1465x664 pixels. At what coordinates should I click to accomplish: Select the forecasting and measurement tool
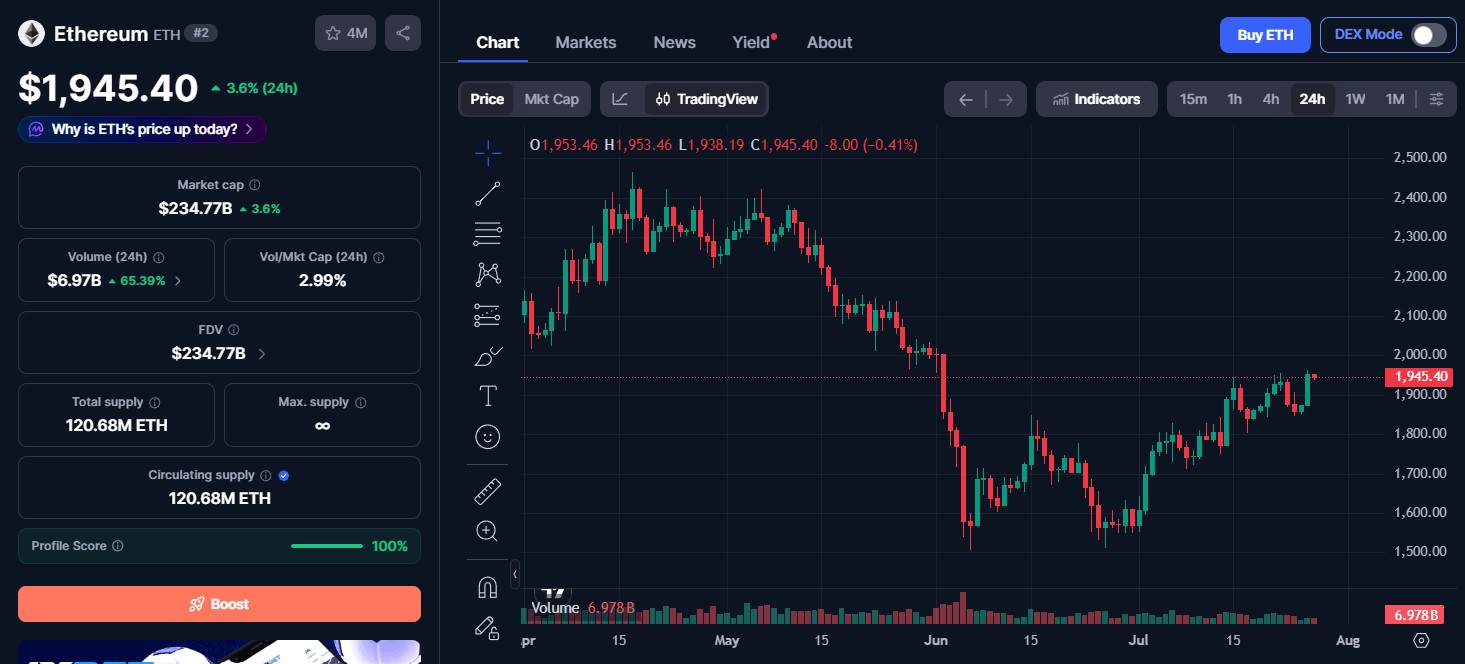[x=488, y=315]
